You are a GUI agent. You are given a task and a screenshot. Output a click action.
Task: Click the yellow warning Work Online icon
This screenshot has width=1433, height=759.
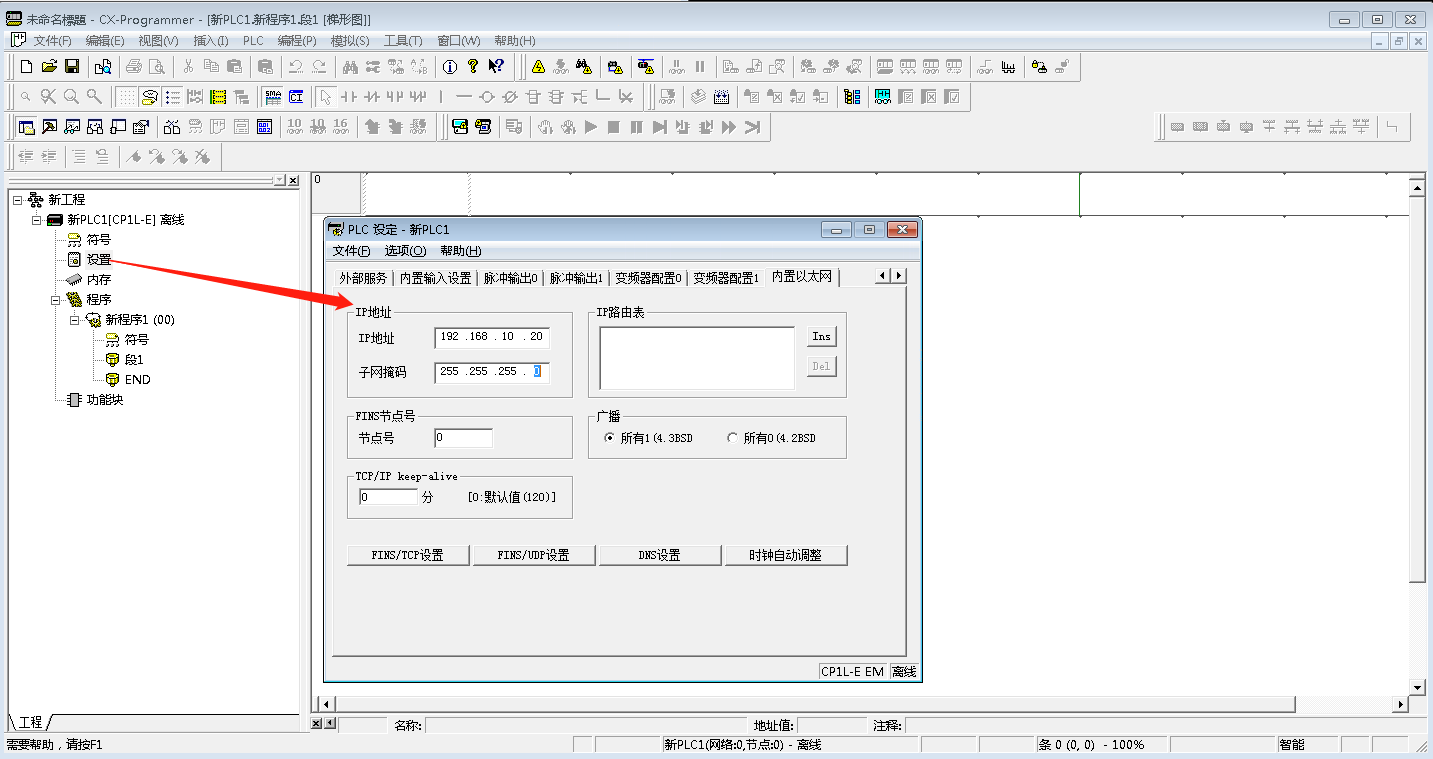(538, 67)
